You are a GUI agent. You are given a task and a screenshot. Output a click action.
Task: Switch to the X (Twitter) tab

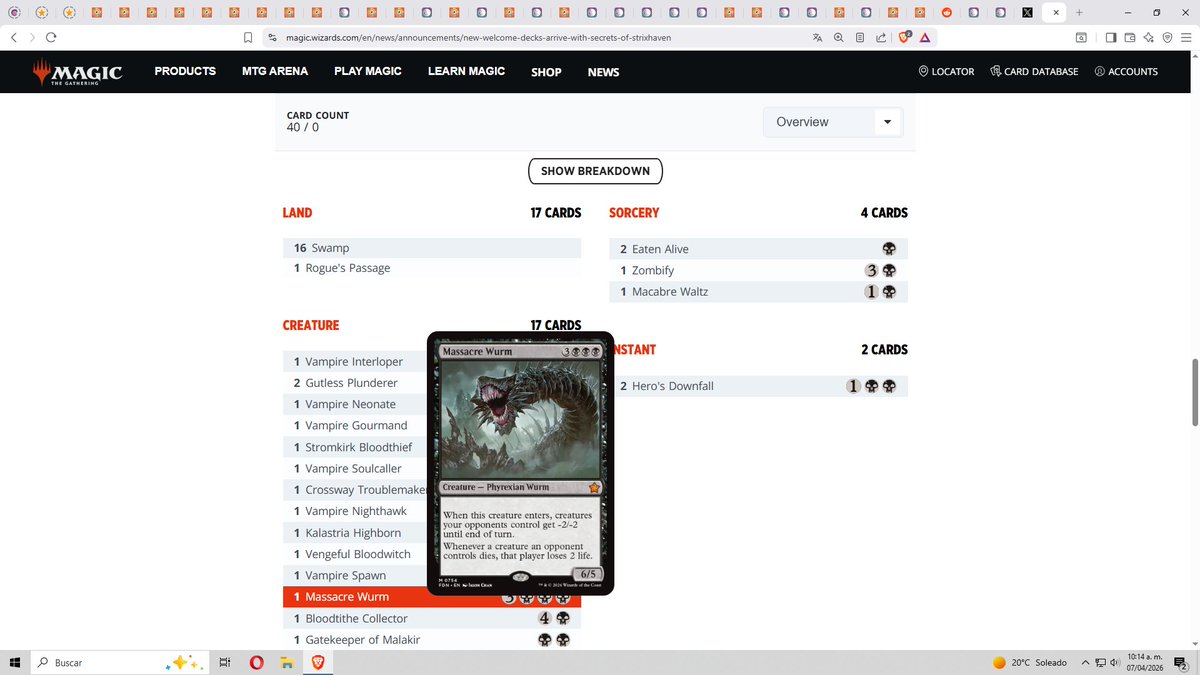click(1027, 12)
